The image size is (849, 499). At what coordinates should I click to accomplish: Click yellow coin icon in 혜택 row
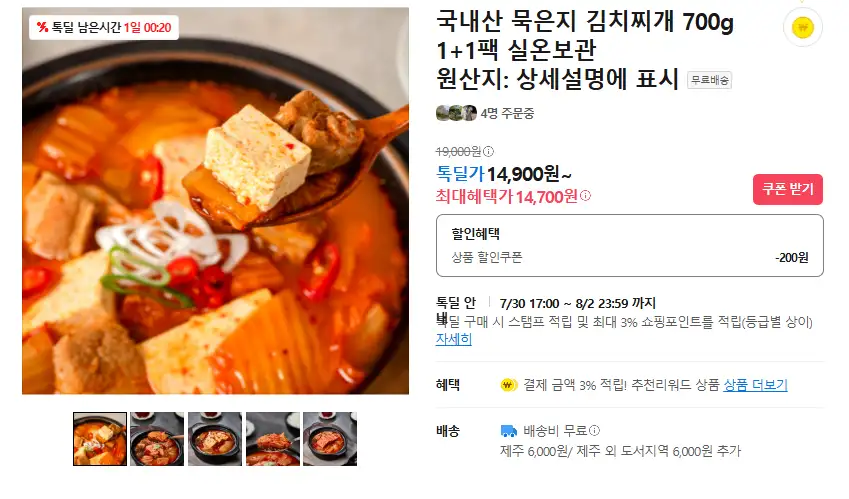coord(508,385)
